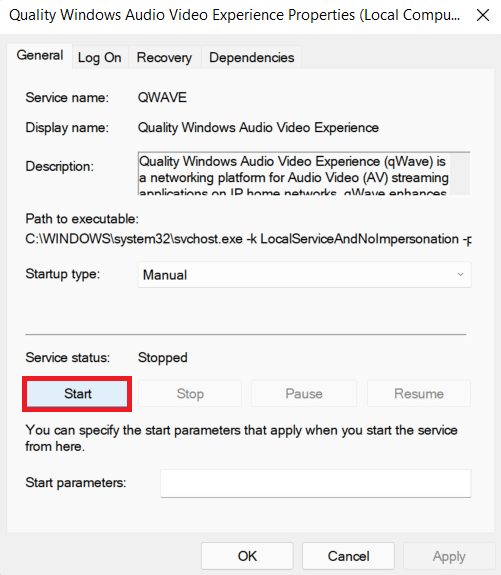Click the display name value text

point(258,128)
